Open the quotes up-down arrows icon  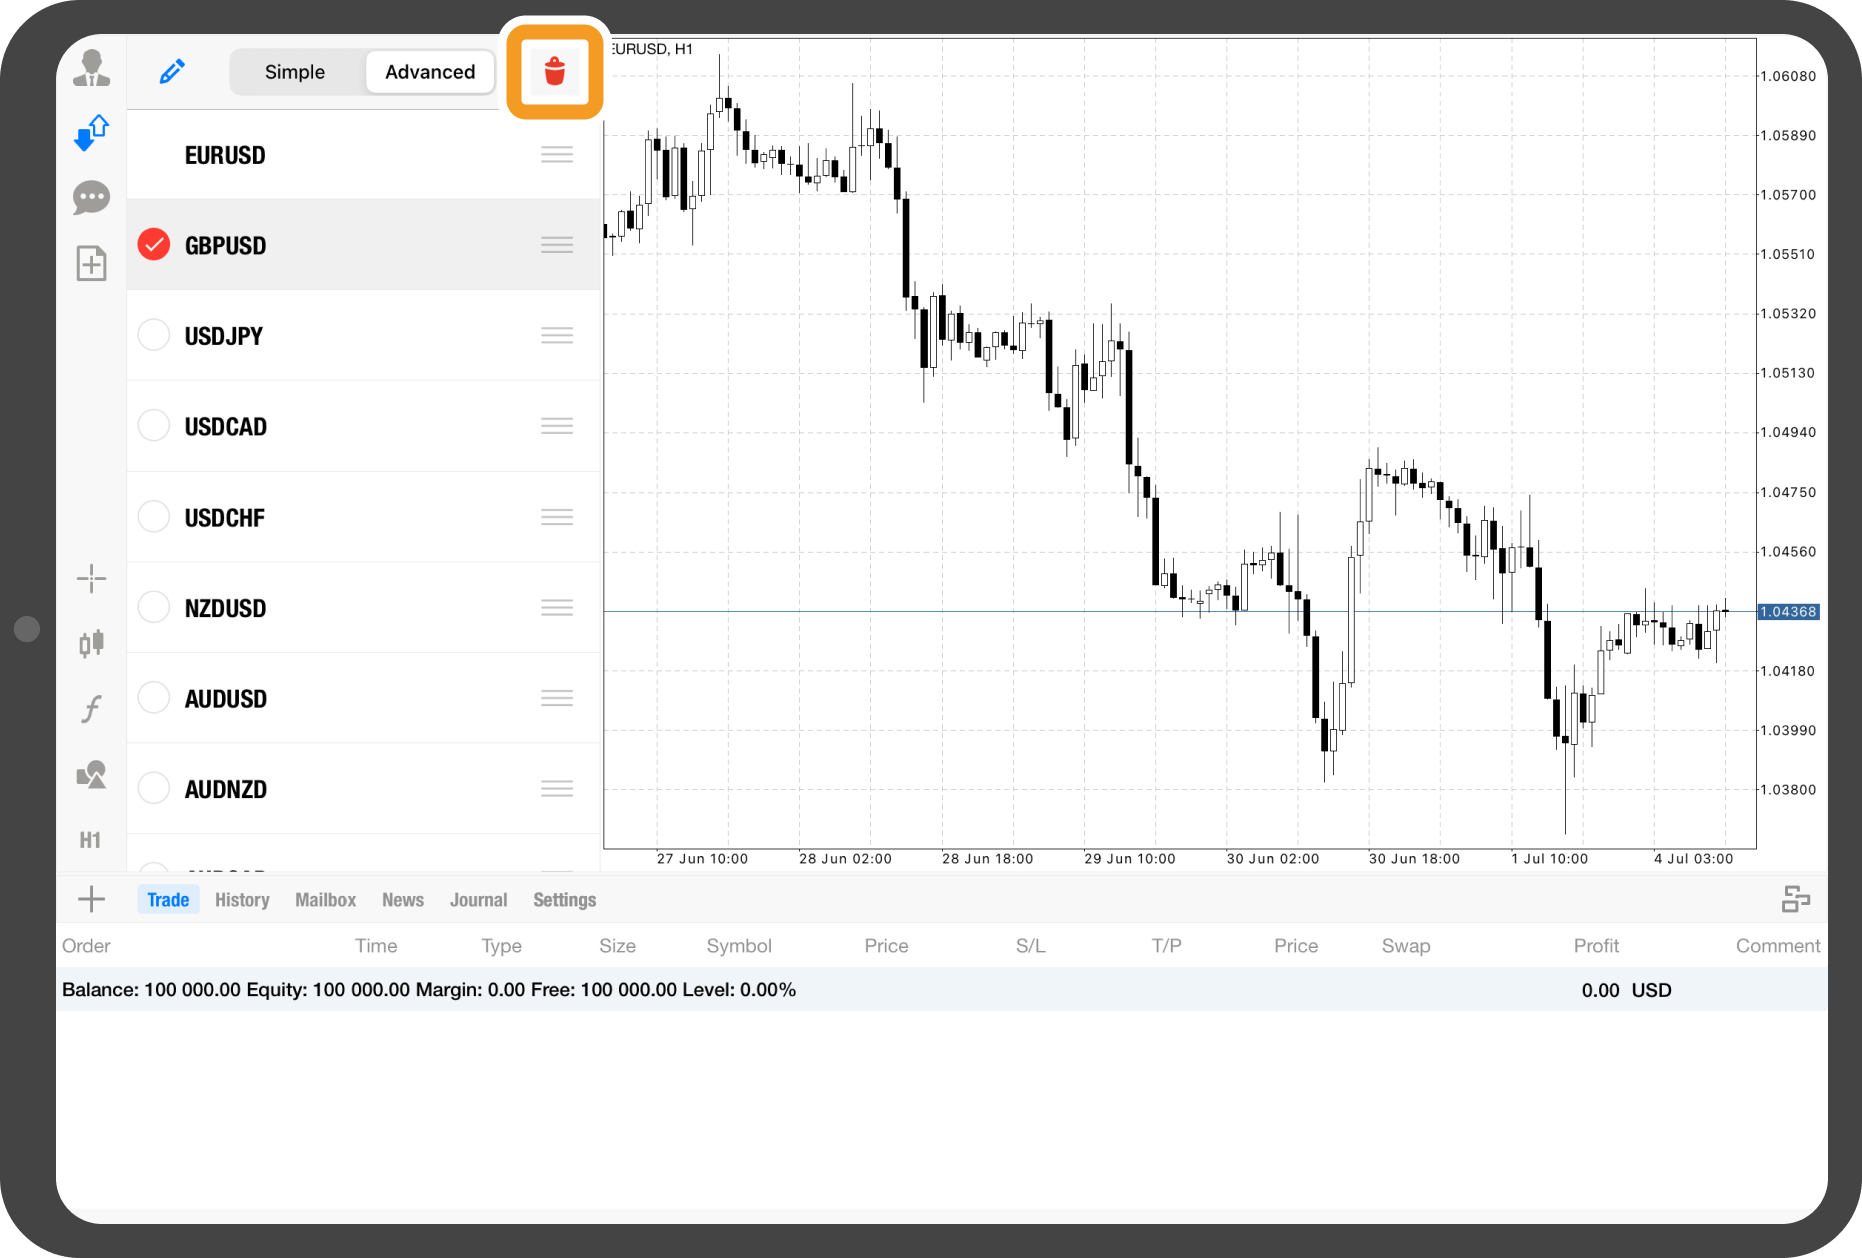click(91, 133)
